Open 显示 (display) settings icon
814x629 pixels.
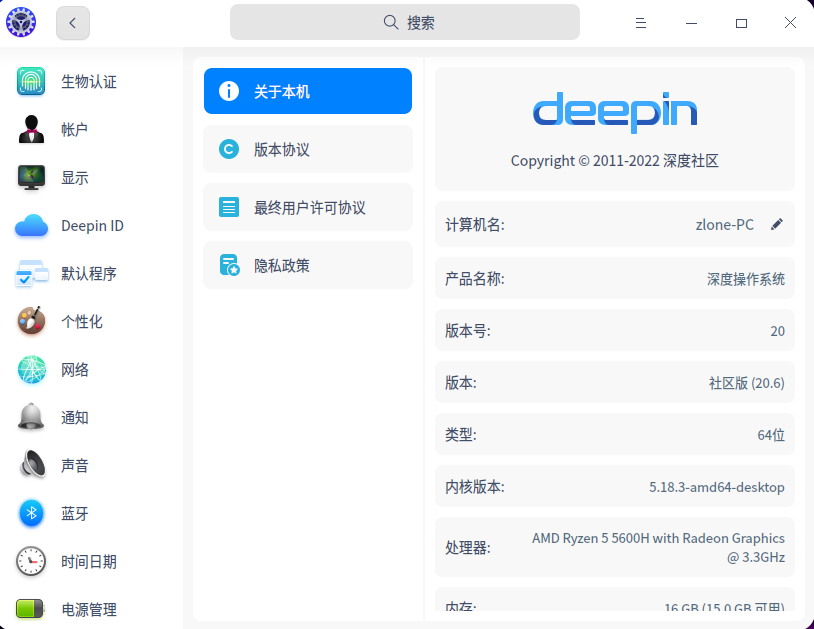[31, 177]
